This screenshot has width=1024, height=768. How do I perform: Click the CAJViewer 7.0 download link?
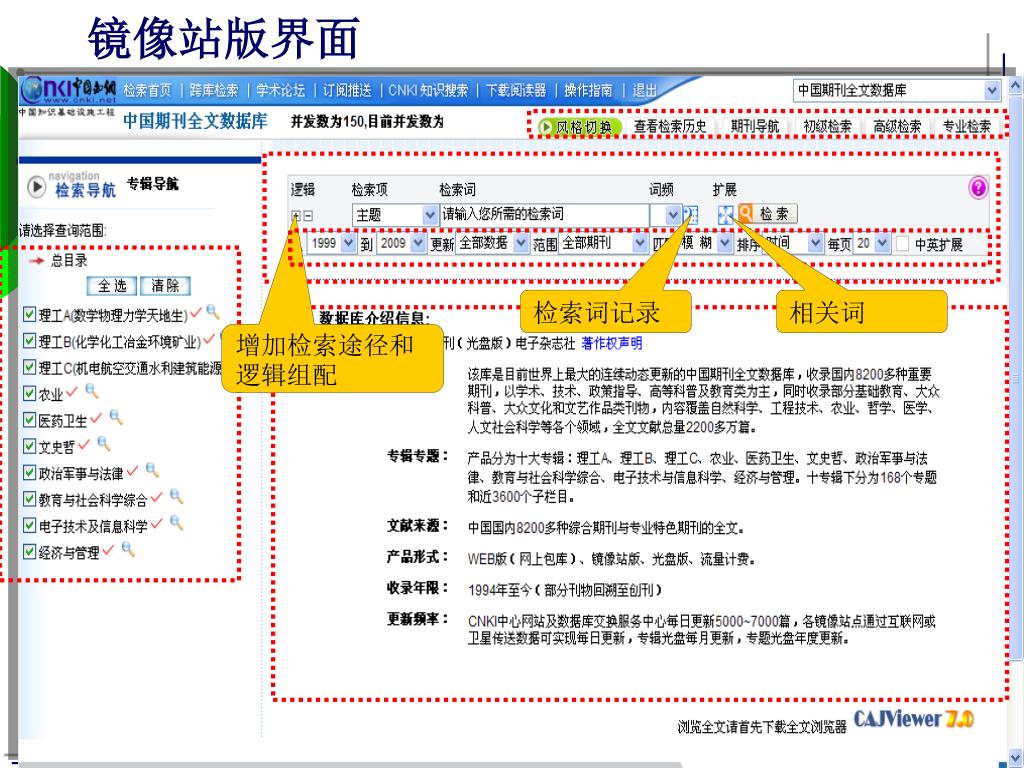pos(914,719)
